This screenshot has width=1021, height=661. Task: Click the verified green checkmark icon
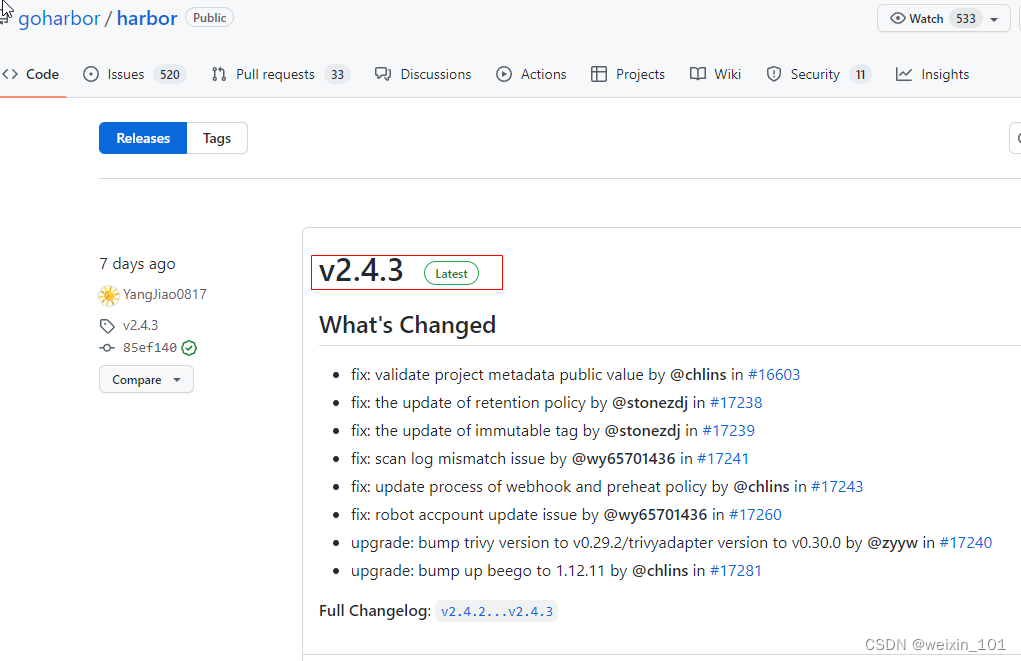[189, 348]
